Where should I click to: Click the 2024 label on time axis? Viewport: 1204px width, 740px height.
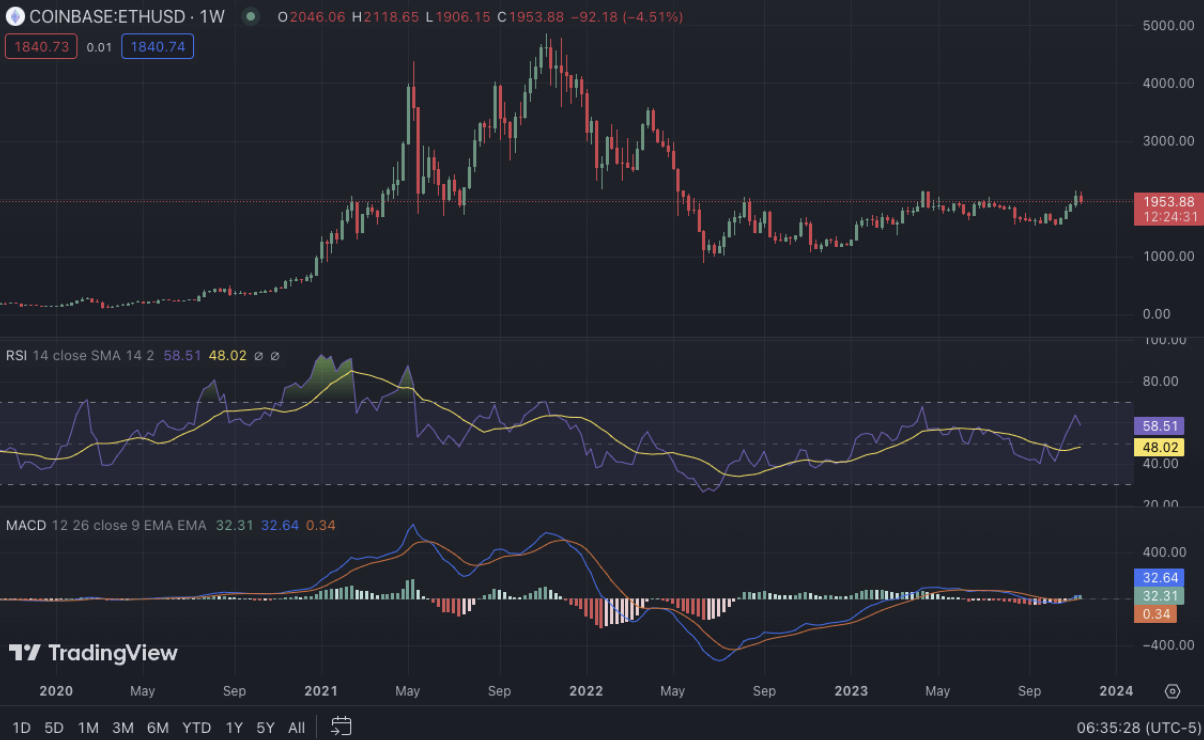click(1116, 691)
